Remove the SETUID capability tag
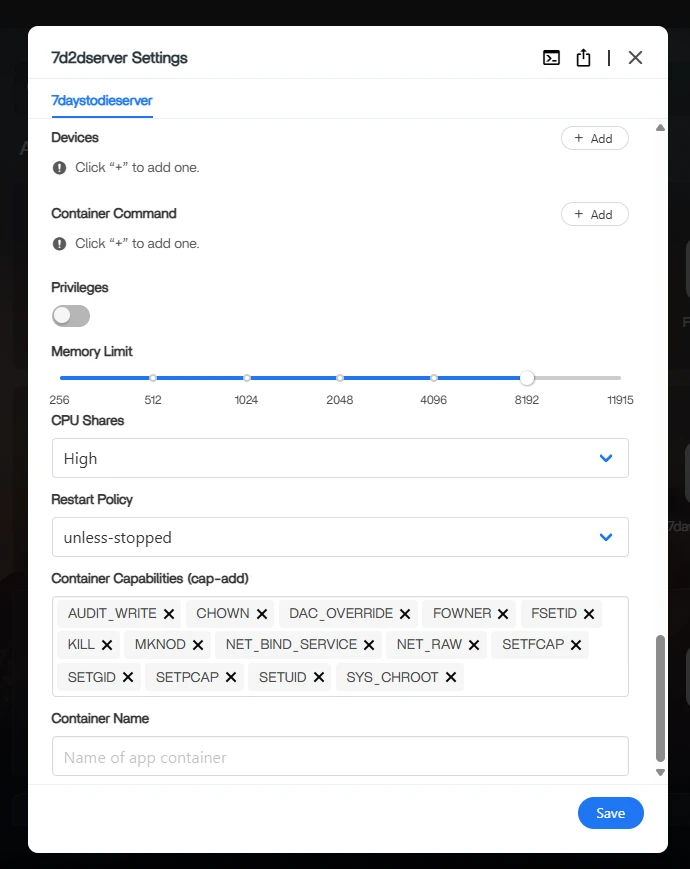690x869 pixels. [319, 677]
